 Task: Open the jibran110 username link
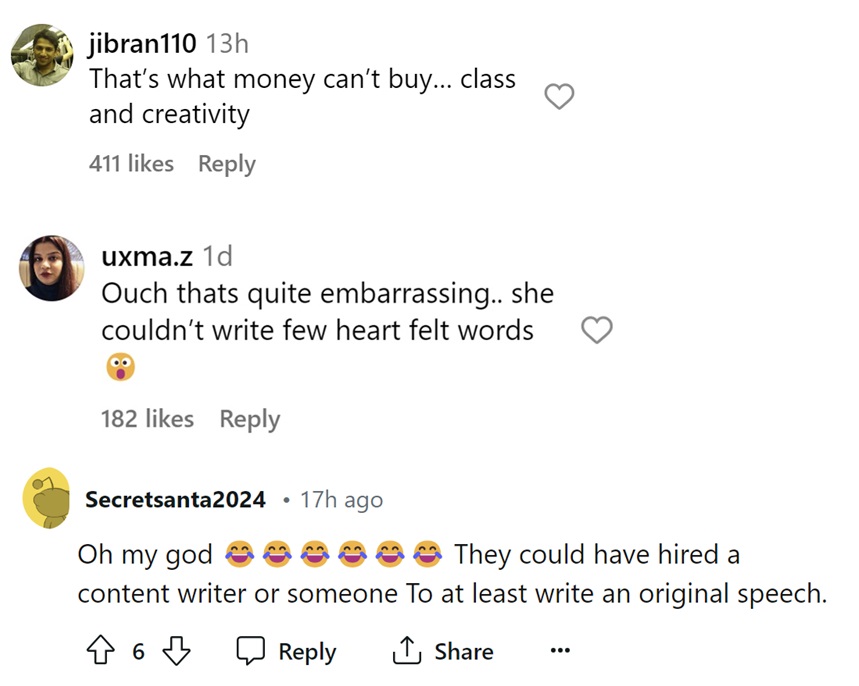pyautogui.click(x=142, y=43)
